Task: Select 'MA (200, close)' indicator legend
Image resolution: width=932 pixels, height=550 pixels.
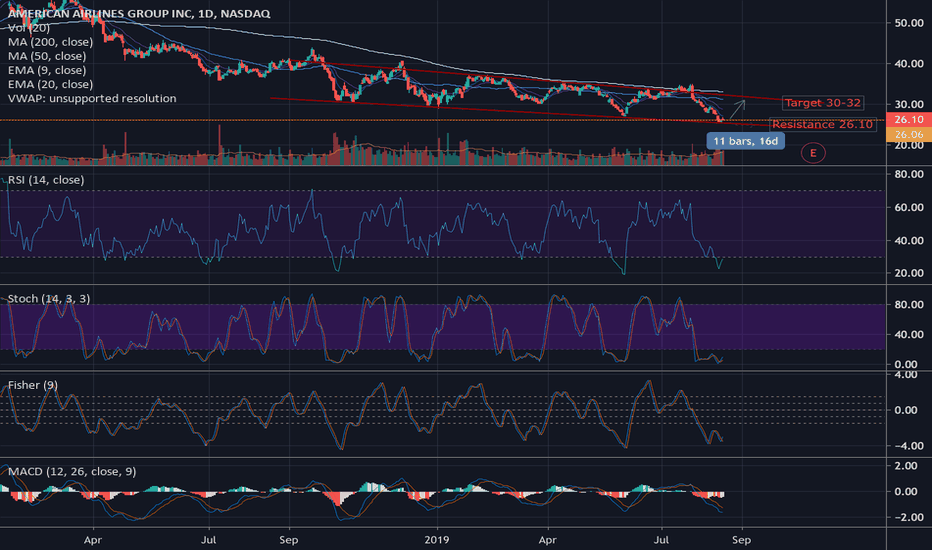Action: coord(51,42)
